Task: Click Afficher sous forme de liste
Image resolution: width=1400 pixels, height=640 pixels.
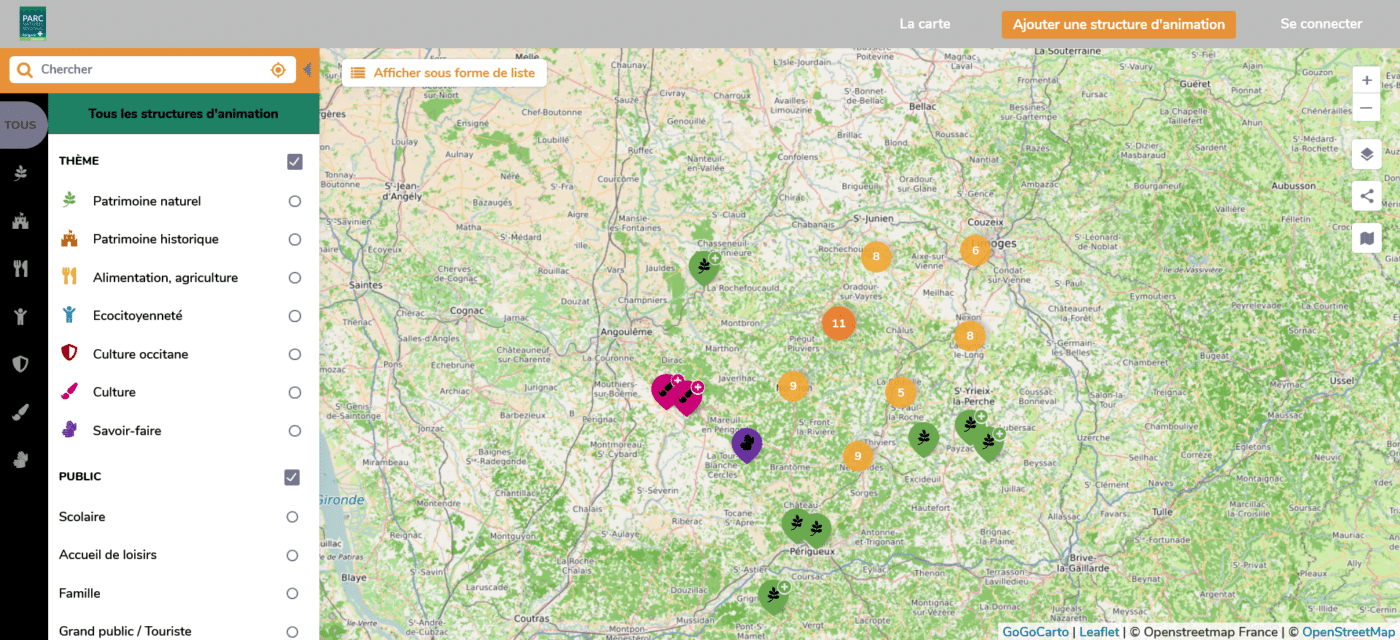Action: (x=444, y=73)
